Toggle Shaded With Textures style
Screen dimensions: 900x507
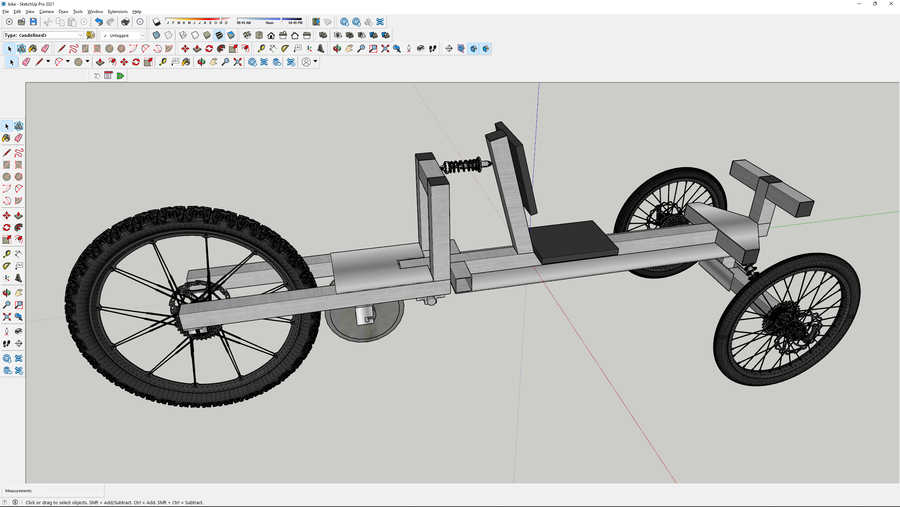(x=218, y=35)
